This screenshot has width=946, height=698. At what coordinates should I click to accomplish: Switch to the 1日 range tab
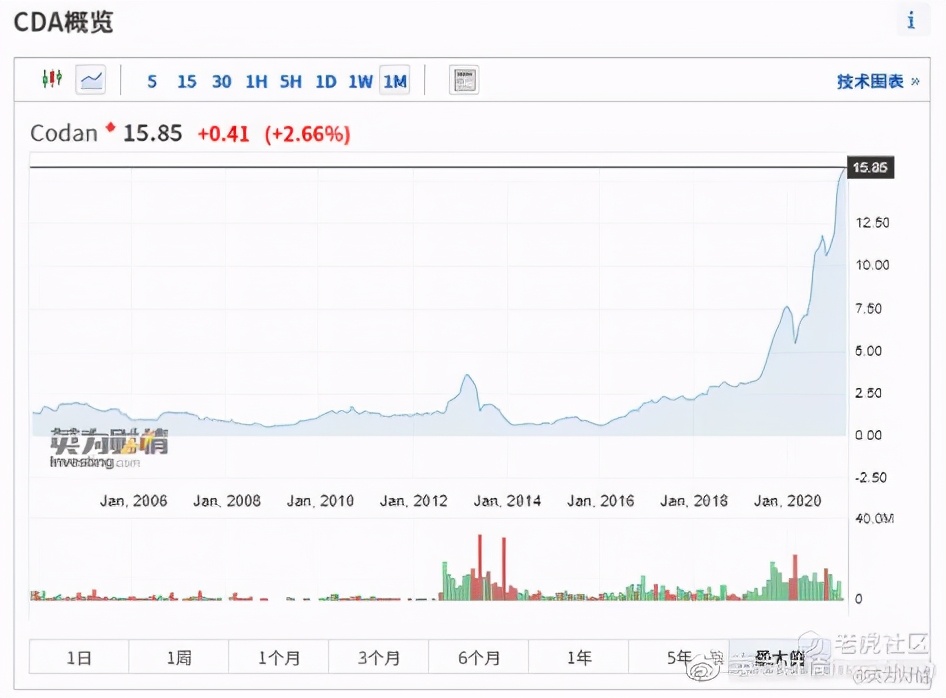click(78, 657)
